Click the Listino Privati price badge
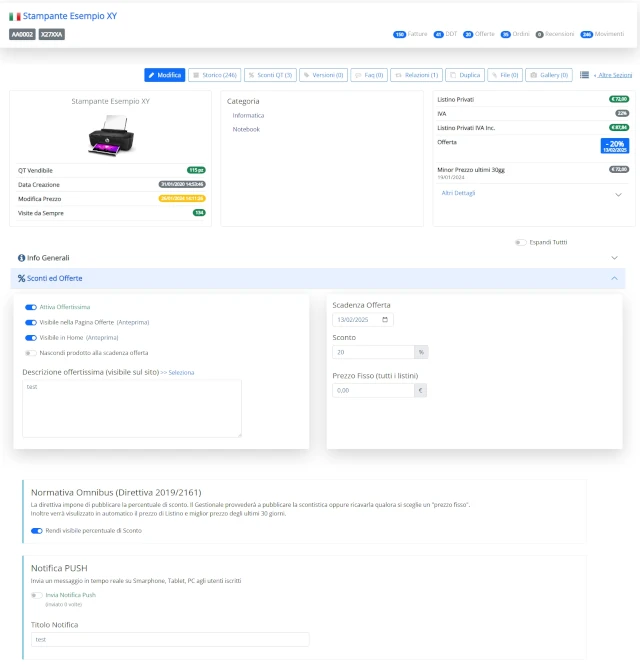This screenshot has height=670, width=640. click(x=619, y=99)
